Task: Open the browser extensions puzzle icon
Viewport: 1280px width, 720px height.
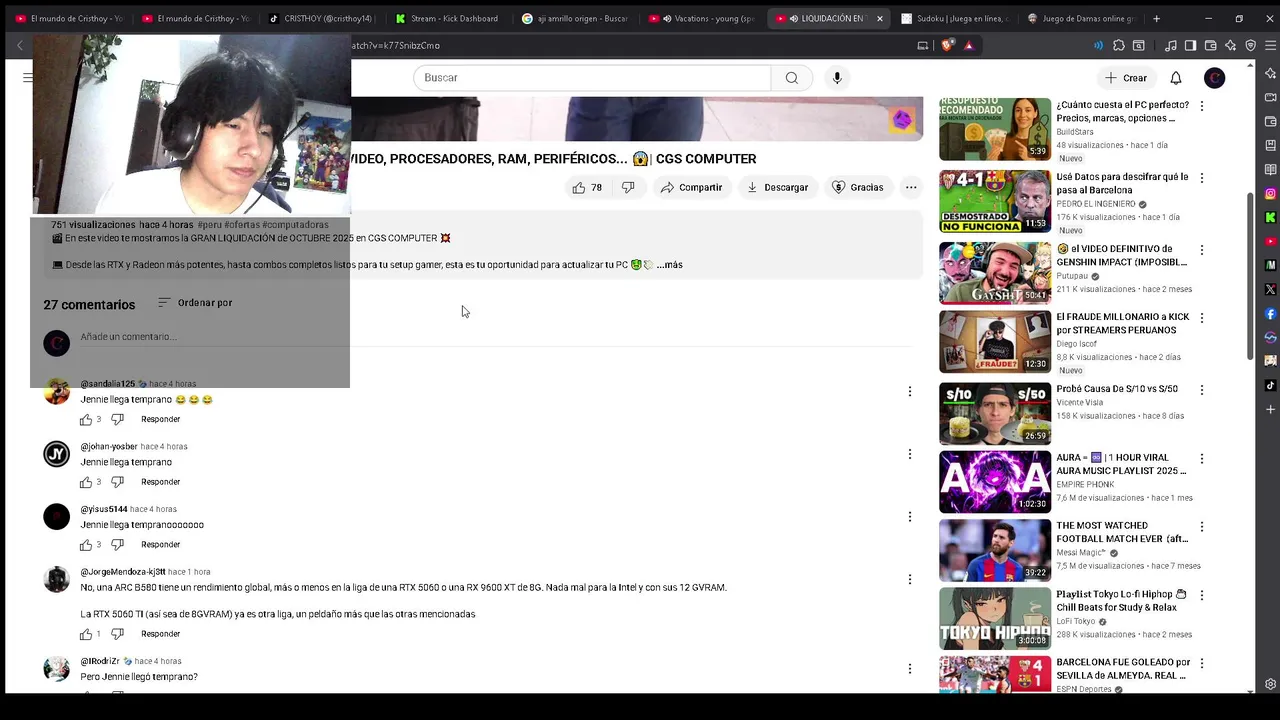Action: point(1119,45)
